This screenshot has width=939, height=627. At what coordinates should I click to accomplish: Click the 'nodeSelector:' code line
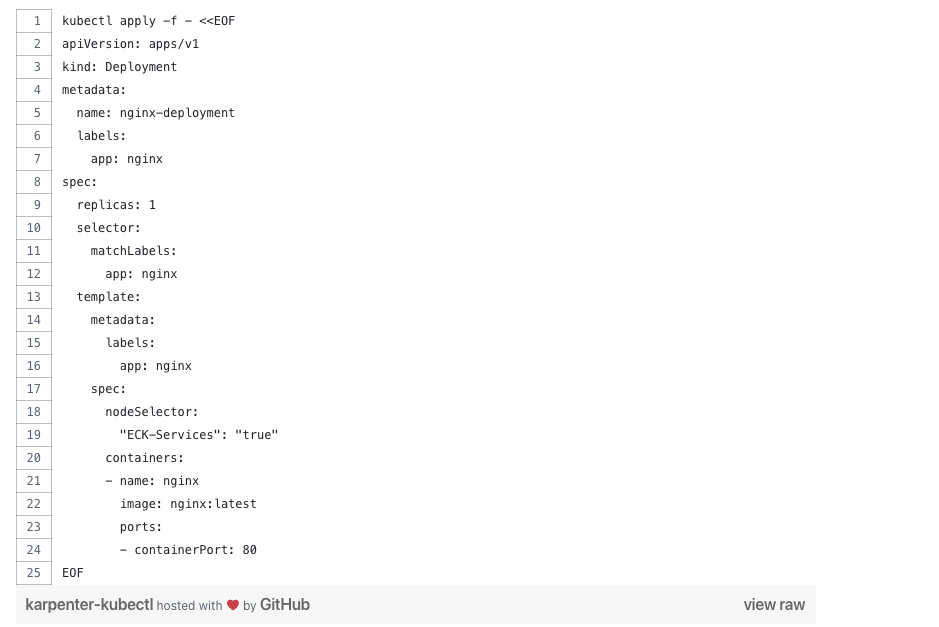152,412
